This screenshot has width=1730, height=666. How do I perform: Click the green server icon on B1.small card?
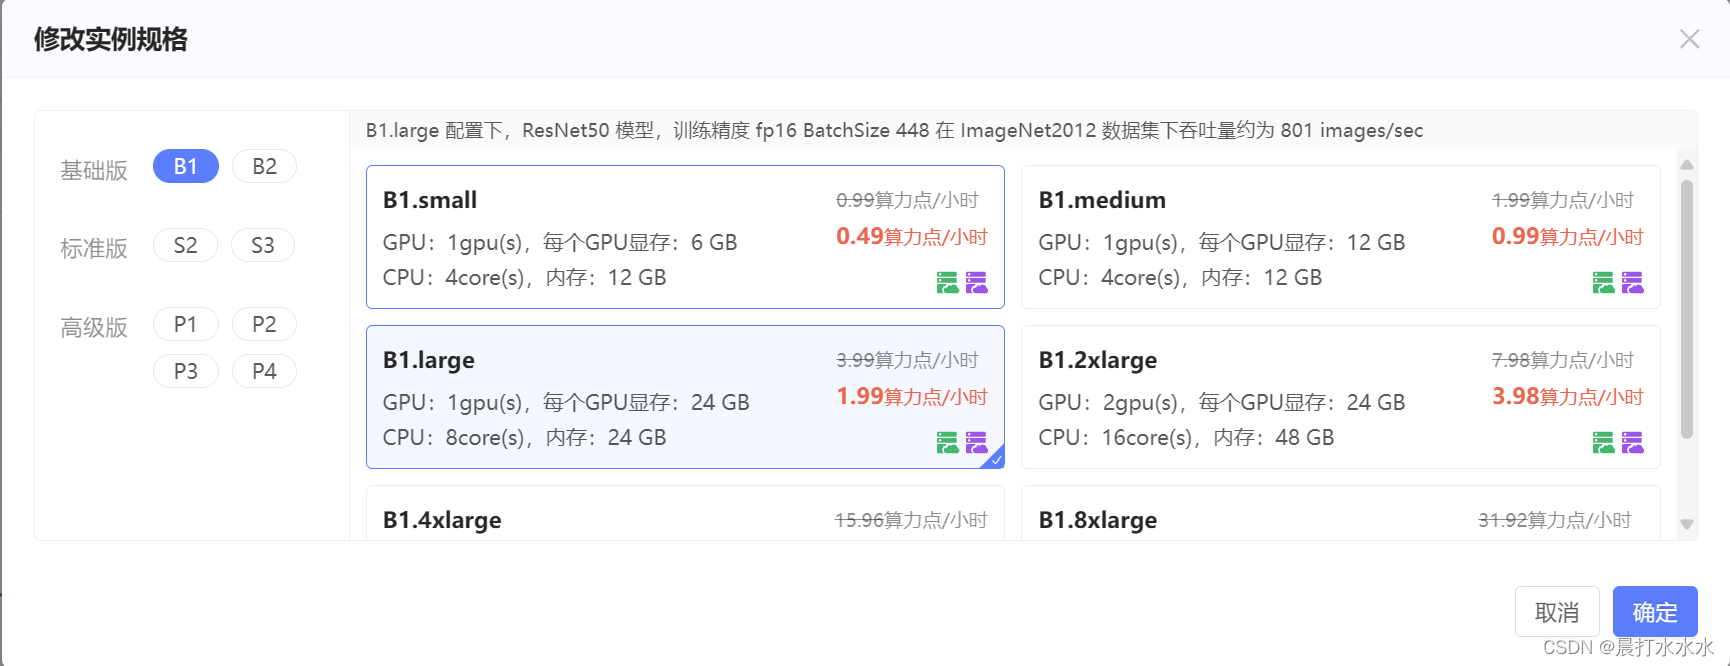pos(946,283)
